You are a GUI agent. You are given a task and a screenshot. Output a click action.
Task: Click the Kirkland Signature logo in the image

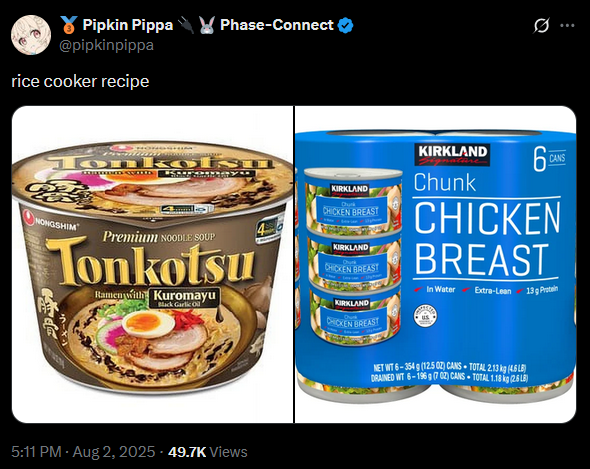[452, 155]
